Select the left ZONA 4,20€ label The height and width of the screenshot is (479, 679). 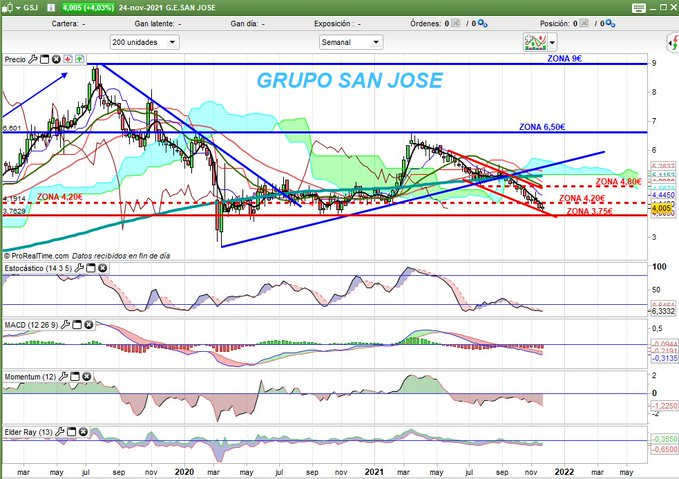pyautogui.click(x=60, y=197)
